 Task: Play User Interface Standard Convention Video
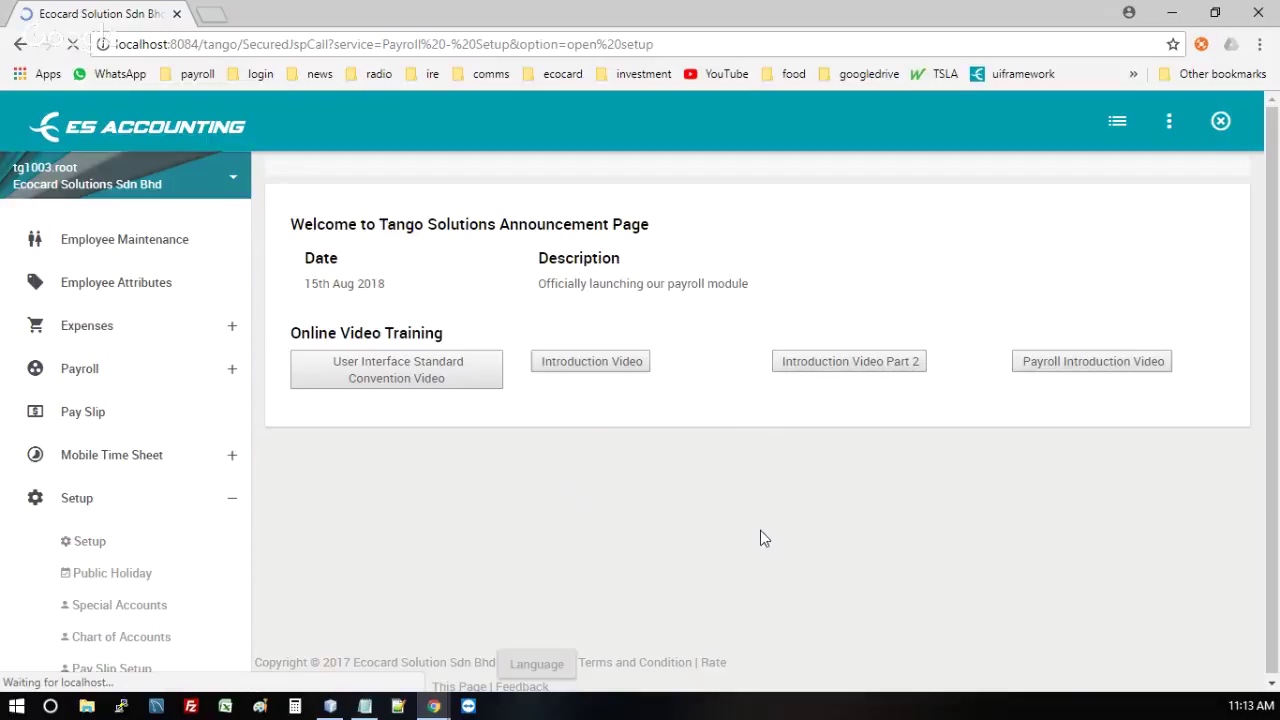[397, 370]
